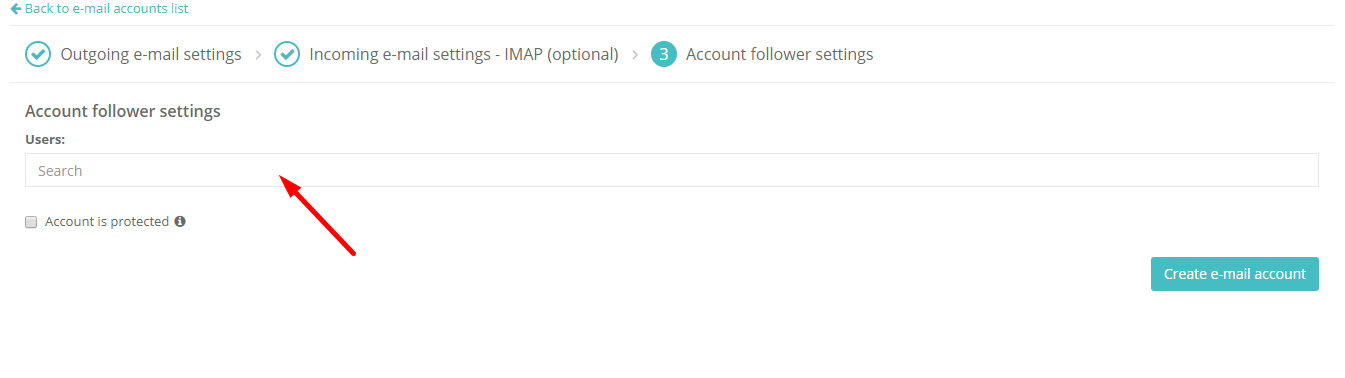This screenshot has width=1345, height=378.
Task: Go to the Outgoing e-mail settings step
Action: coord(151,54)
